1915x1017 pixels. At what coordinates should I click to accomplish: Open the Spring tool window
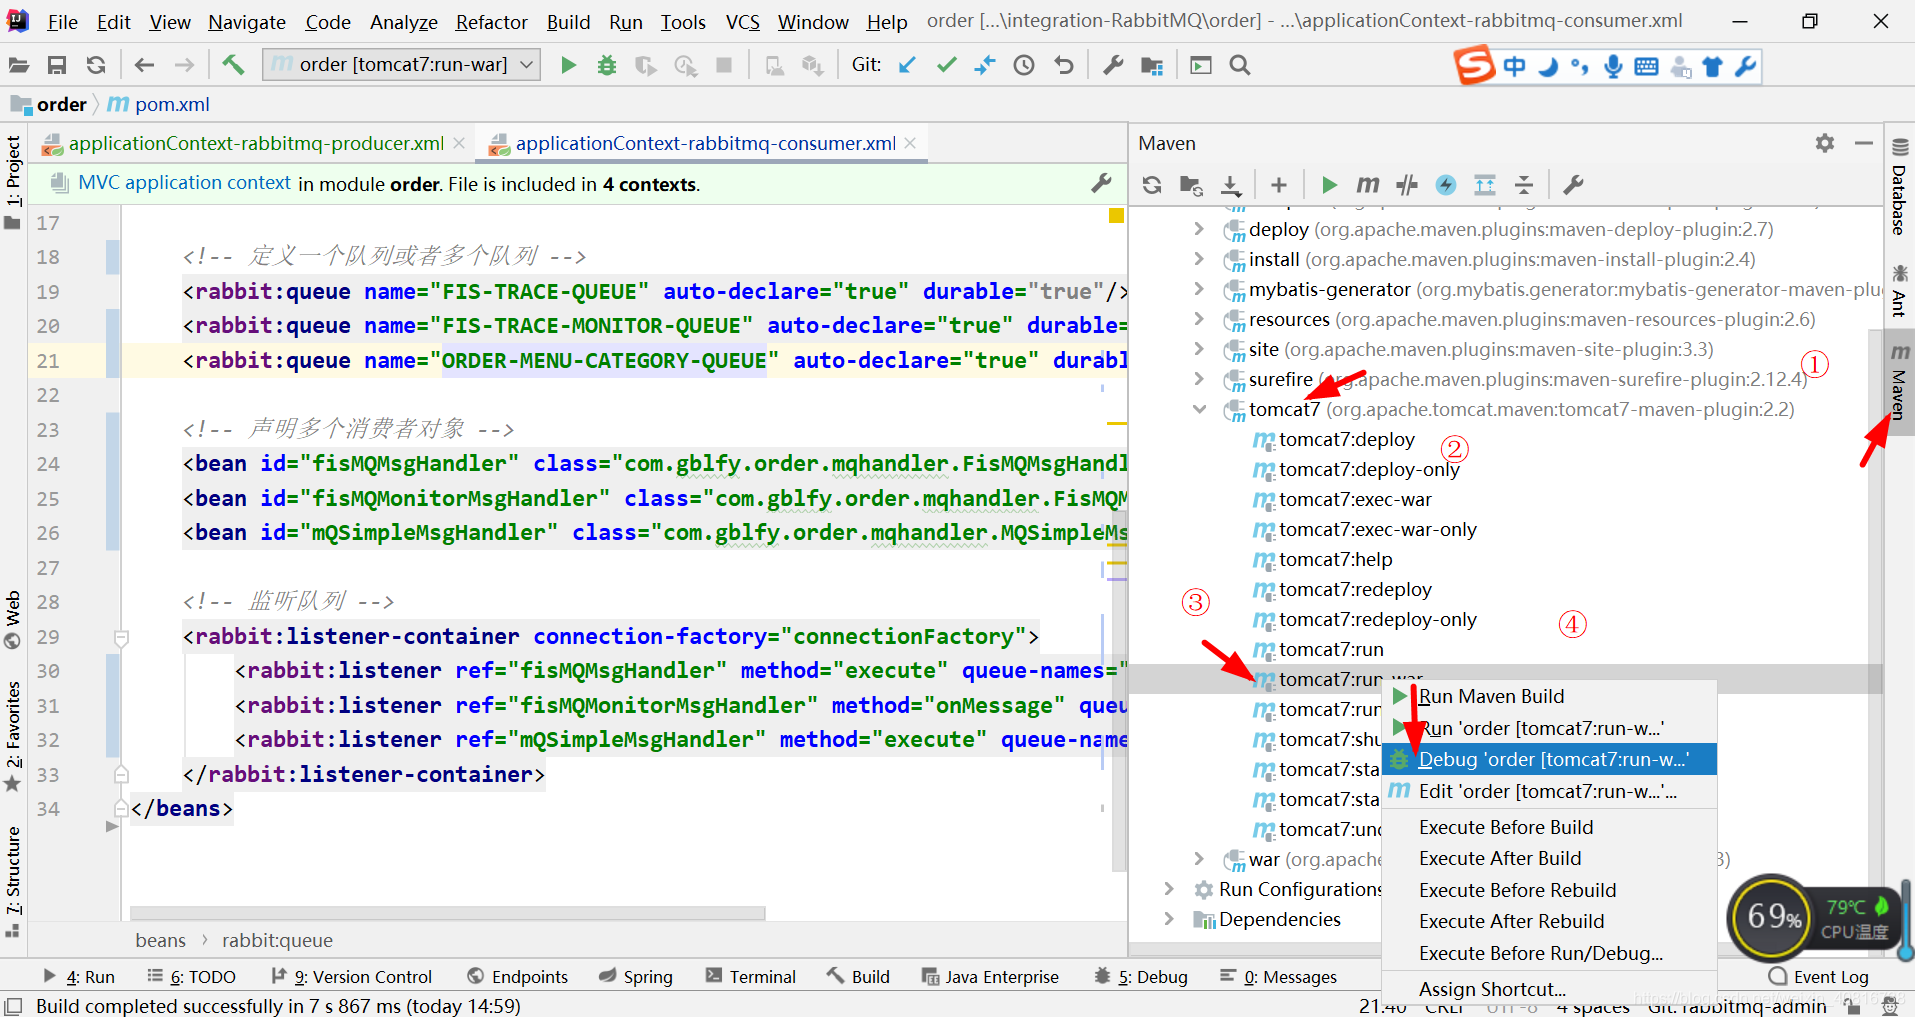tap(636, 977)
